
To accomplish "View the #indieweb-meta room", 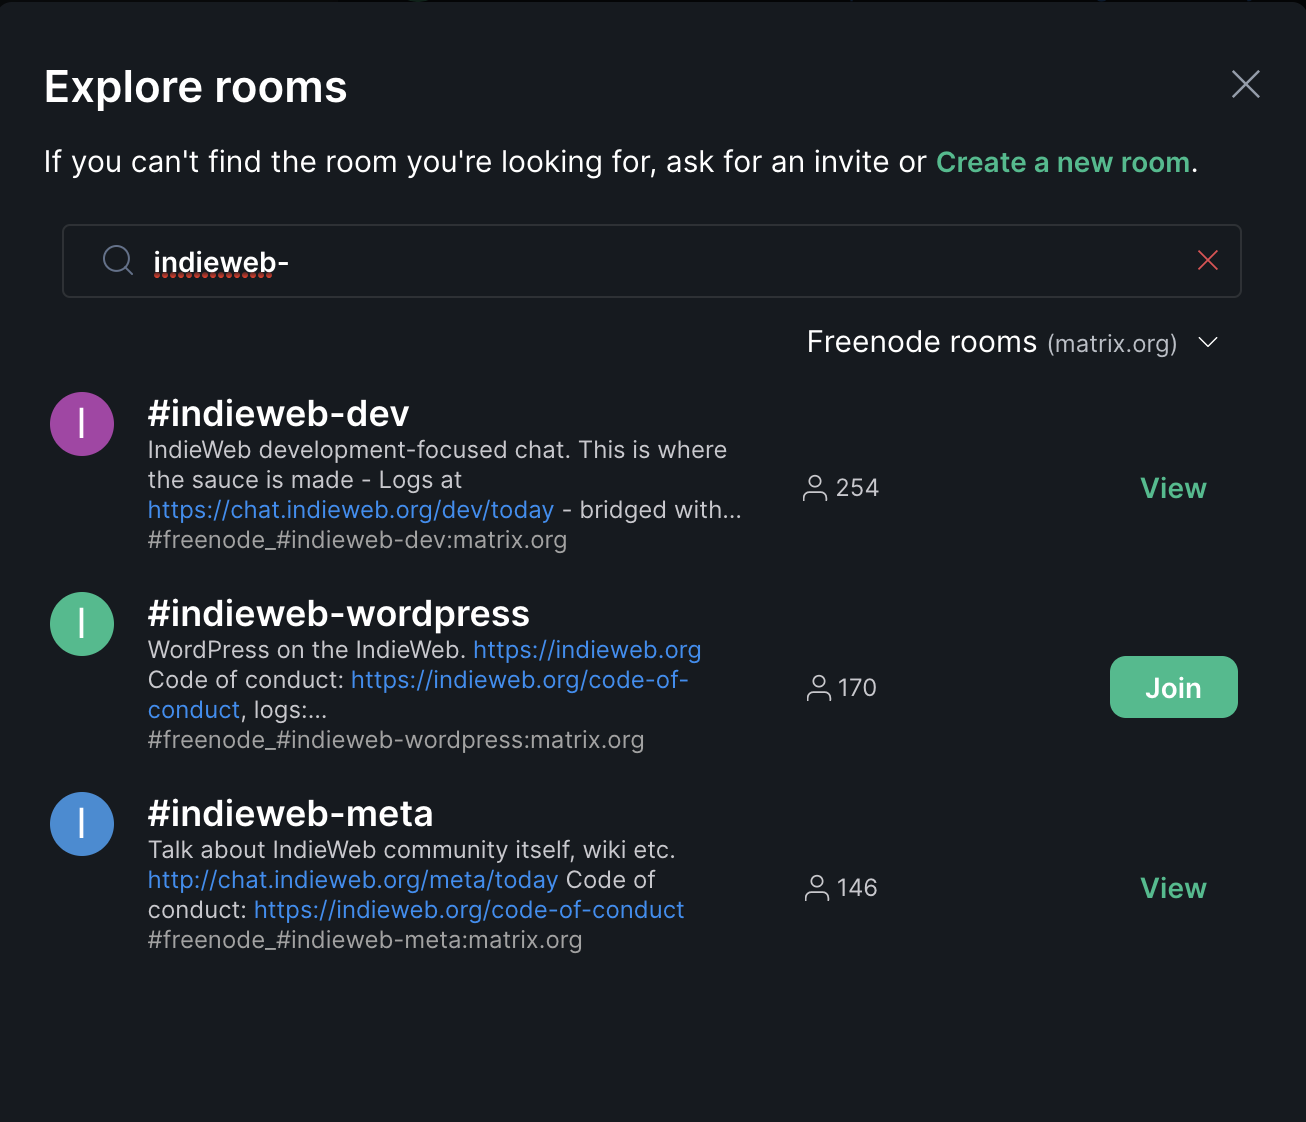I will (x=1174, y=888).
